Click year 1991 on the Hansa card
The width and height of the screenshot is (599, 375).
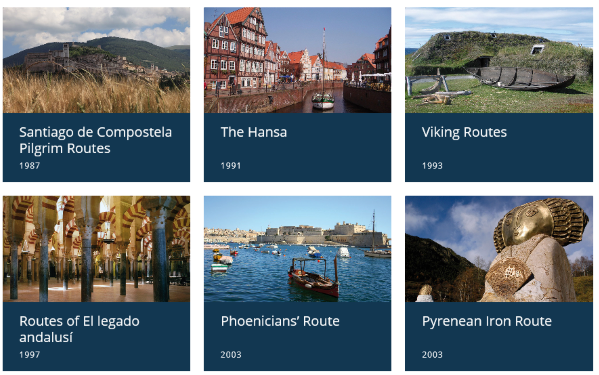231,166
